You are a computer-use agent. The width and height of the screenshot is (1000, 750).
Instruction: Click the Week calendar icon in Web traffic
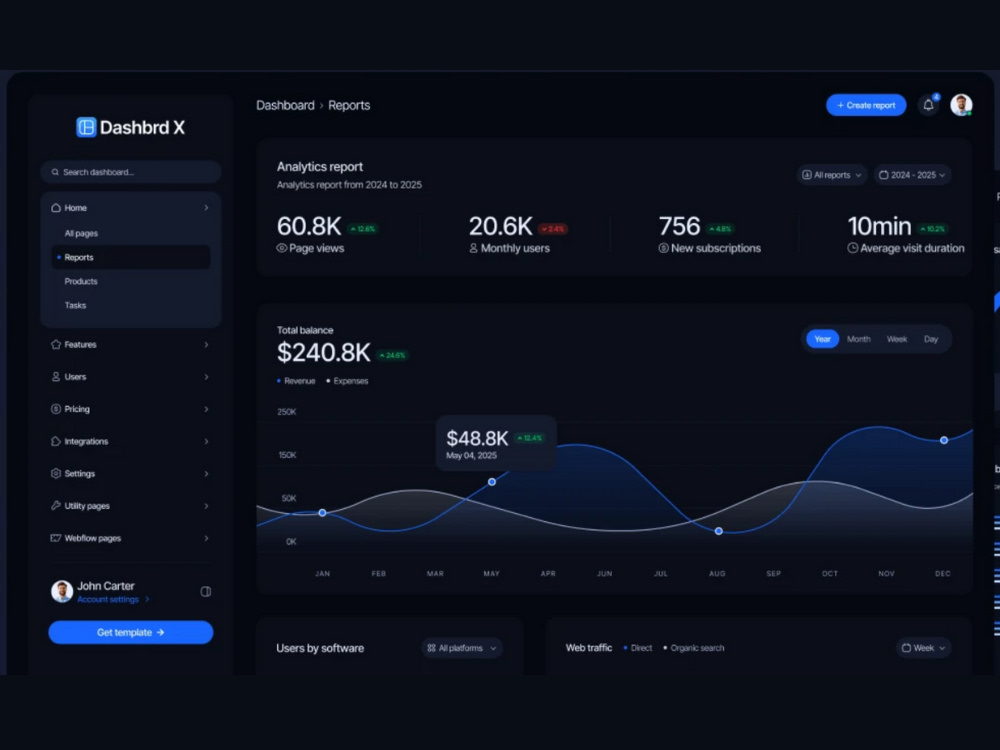906,648
